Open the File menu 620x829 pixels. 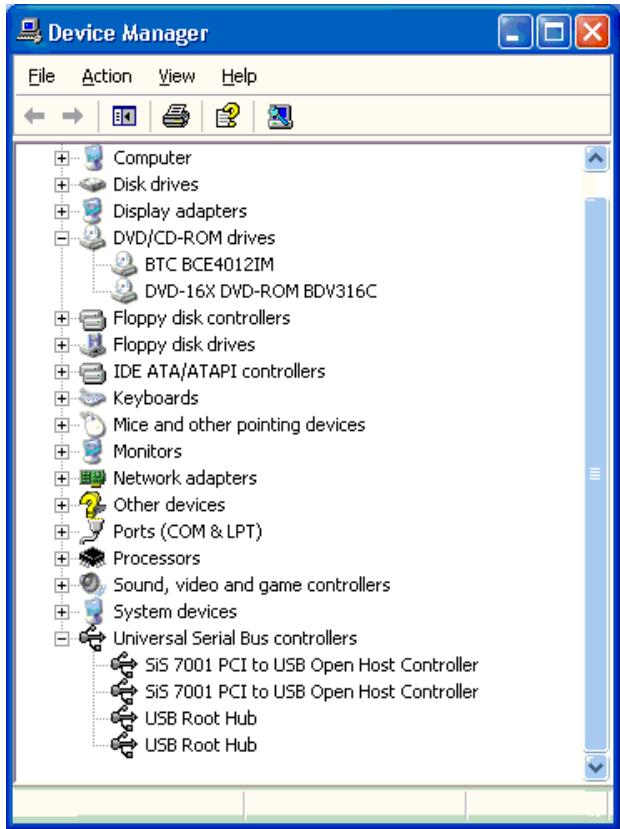[x=41, y=77]
